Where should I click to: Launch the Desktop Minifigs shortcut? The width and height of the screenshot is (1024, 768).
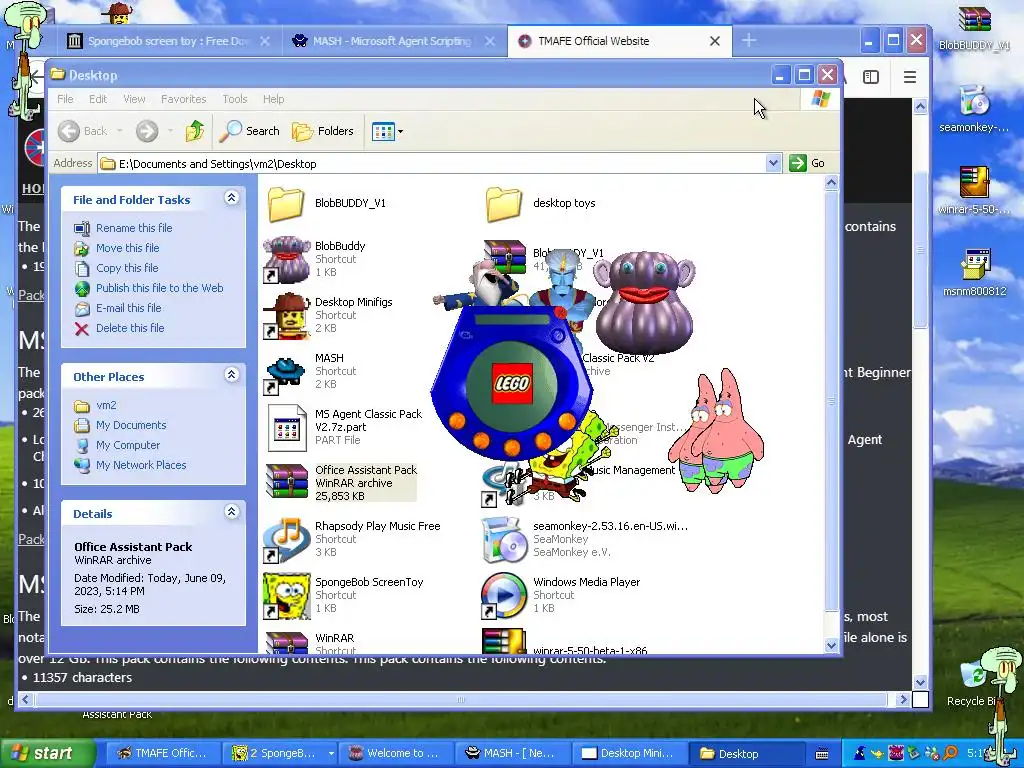point(286,315)
